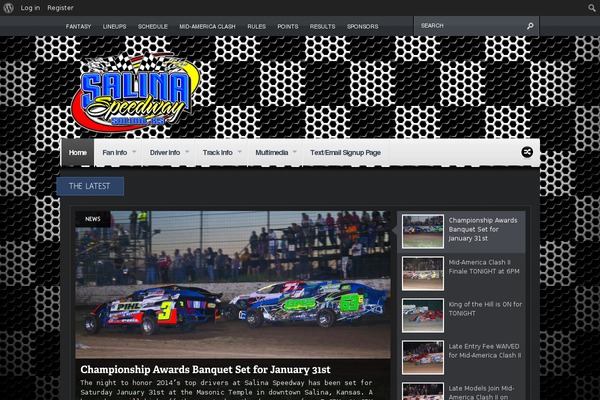Screen dimensions: 600x400
Task: Select the Late Entry Fee WAIVED thumbnail
Action: coord(423,358)
